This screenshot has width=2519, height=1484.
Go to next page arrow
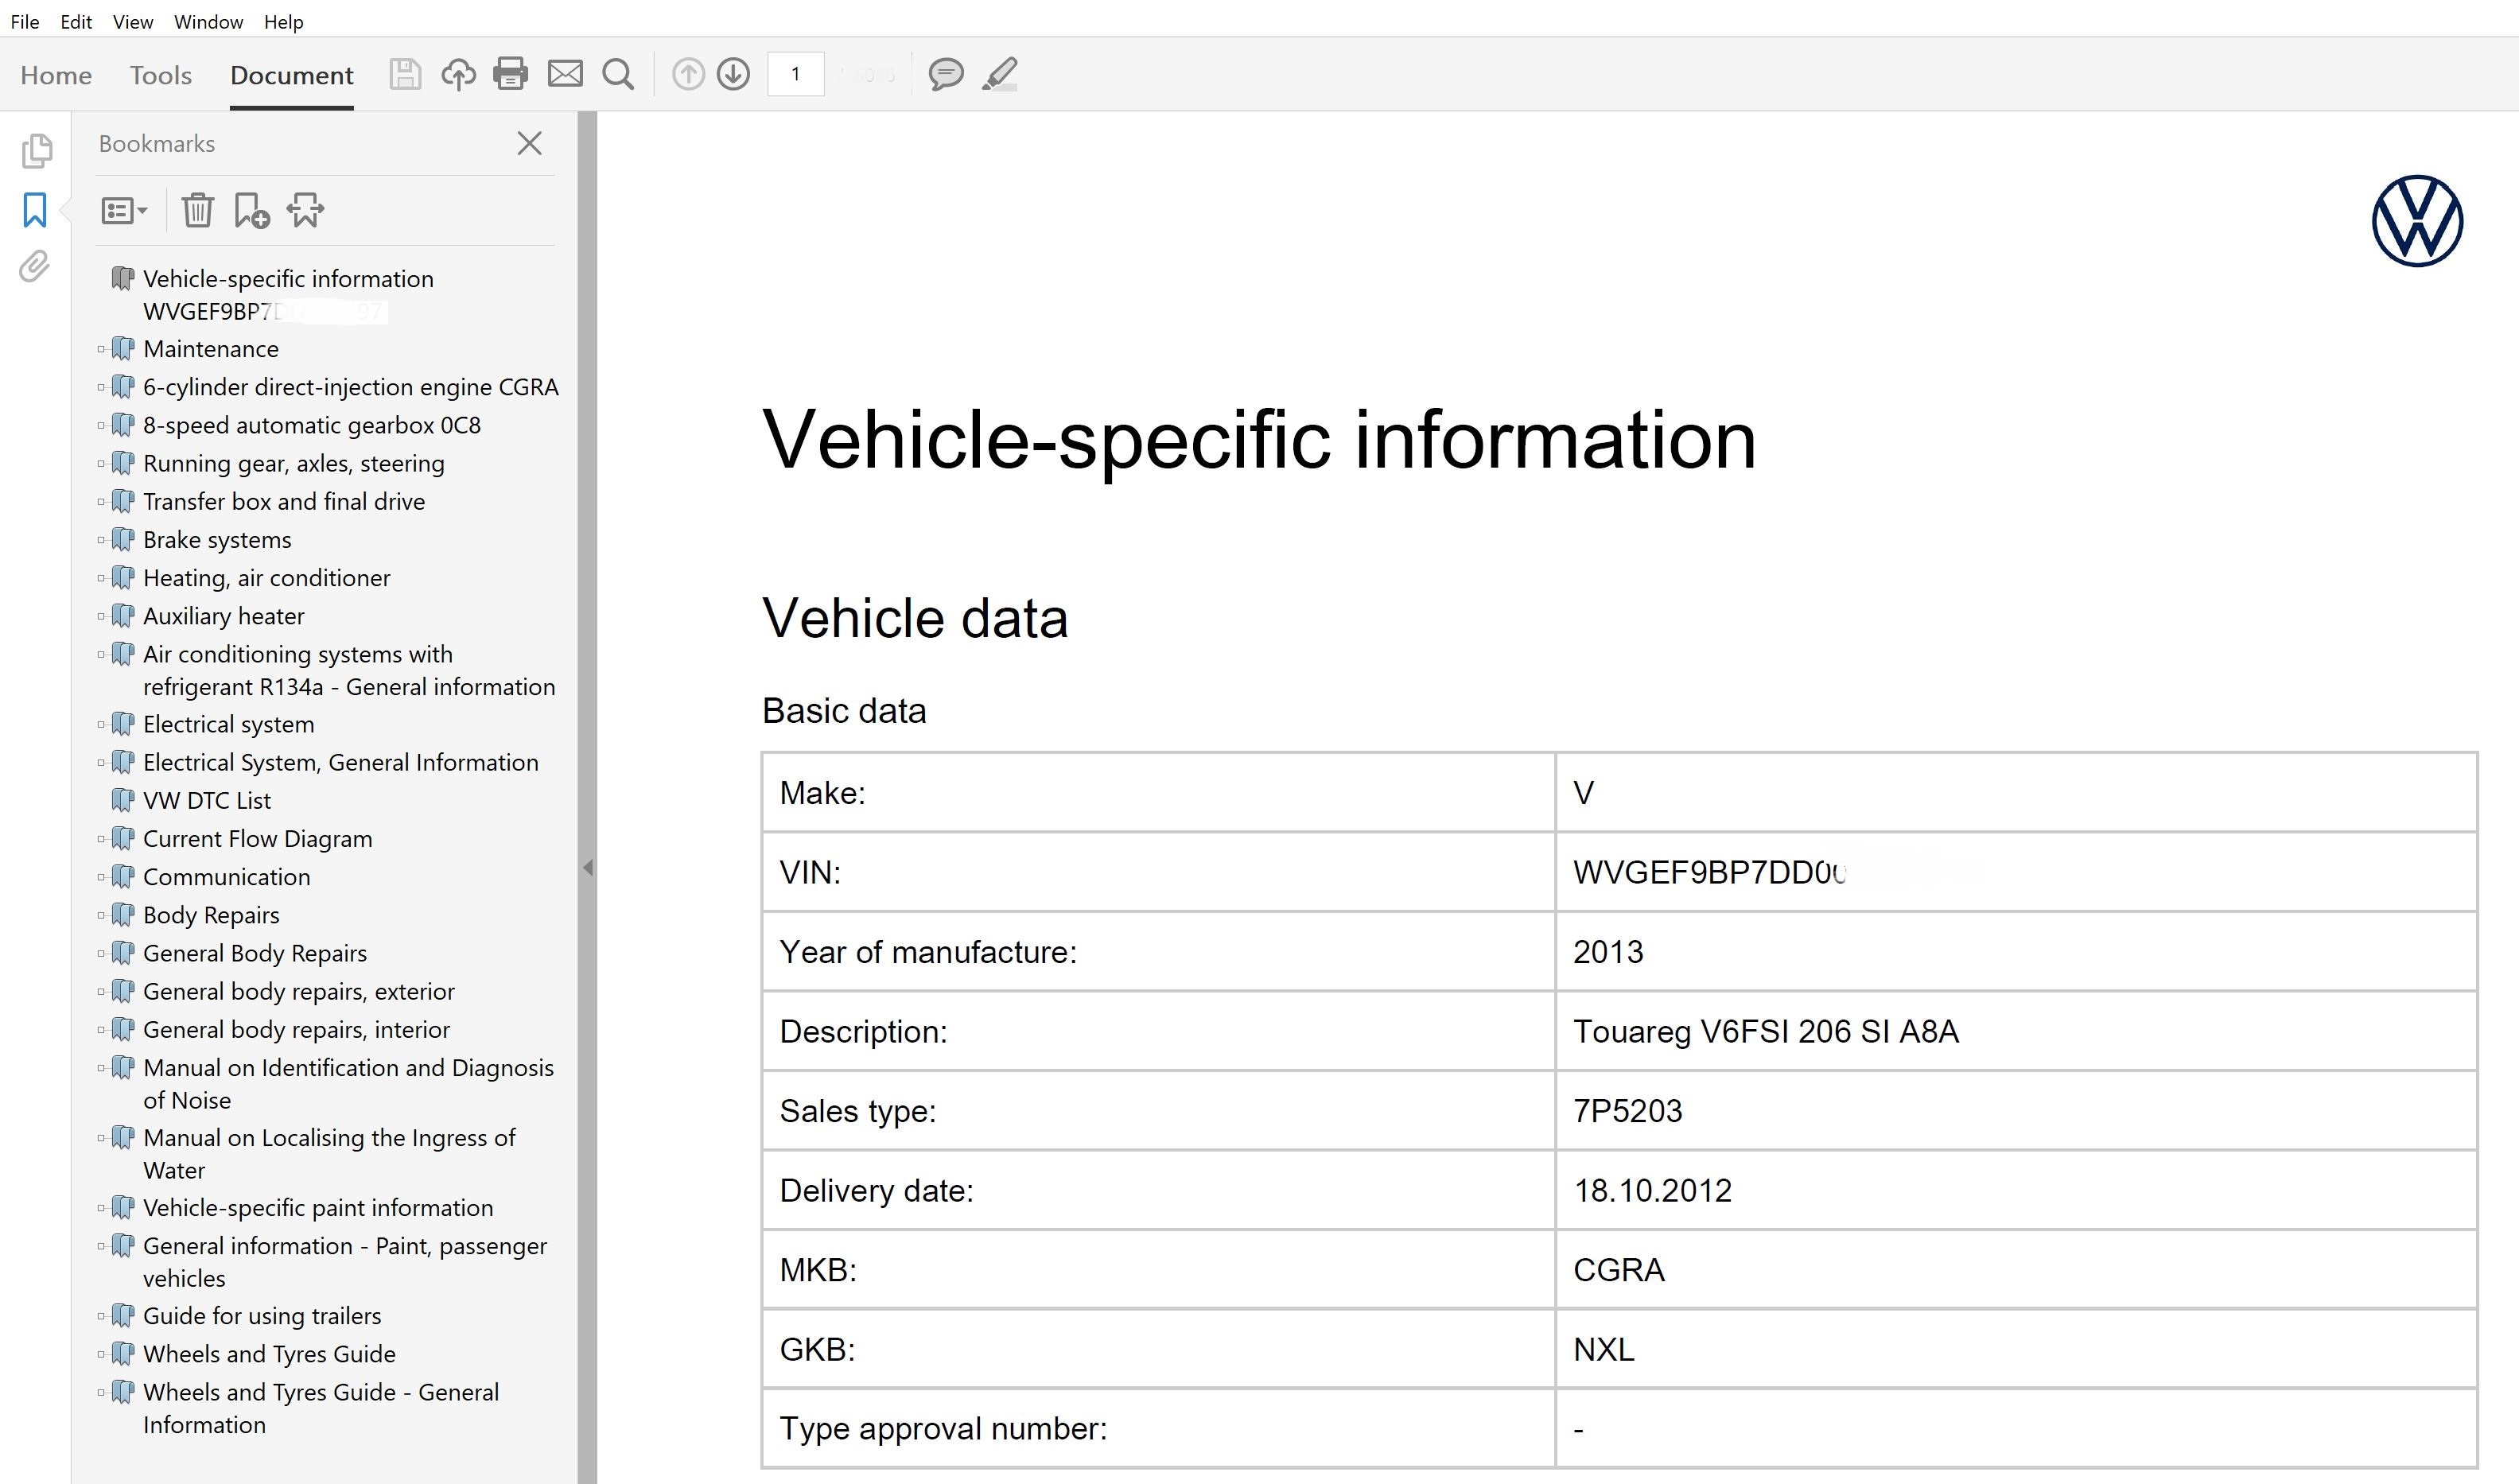pyautogui.click(x=733, y=74)
